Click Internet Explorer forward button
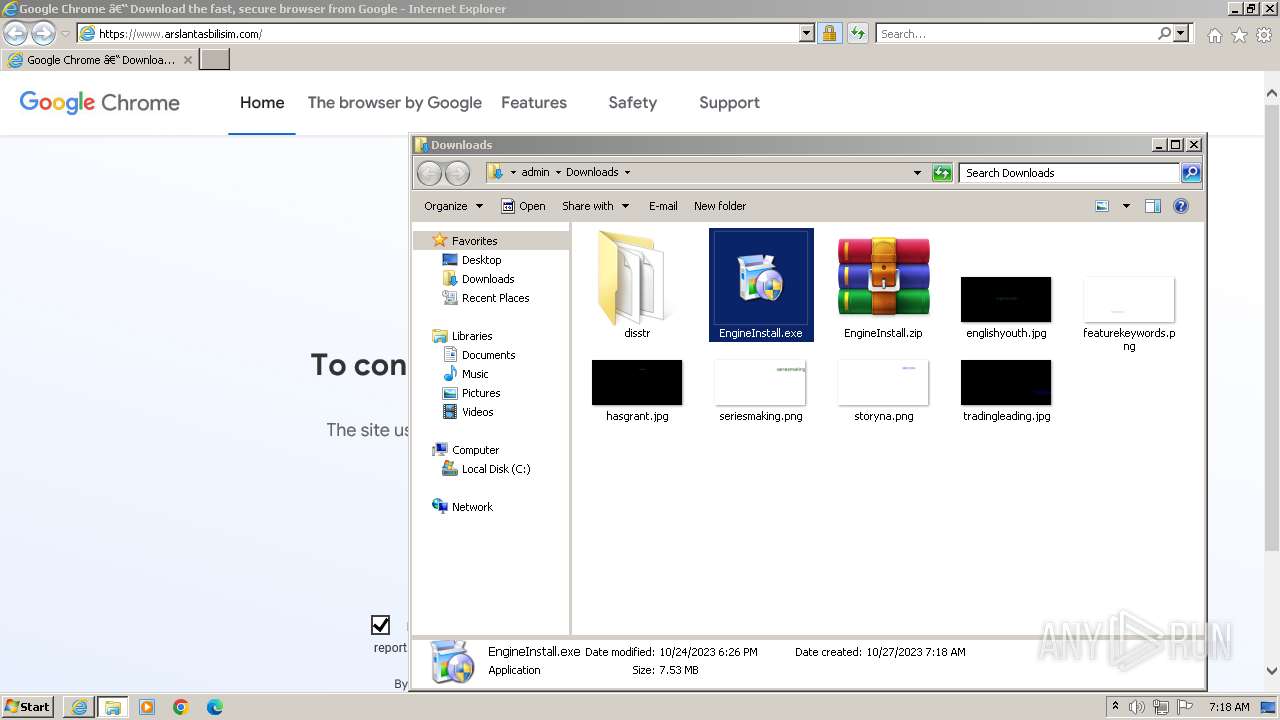 point(43,33)
